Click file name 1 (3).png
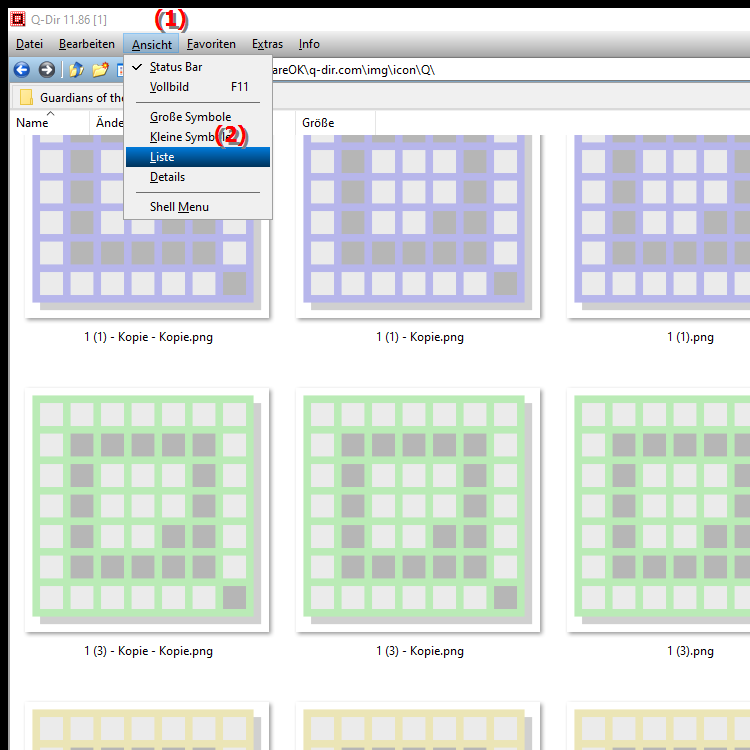The height and width of the screenshot is (750, 750). click(690, 651)
